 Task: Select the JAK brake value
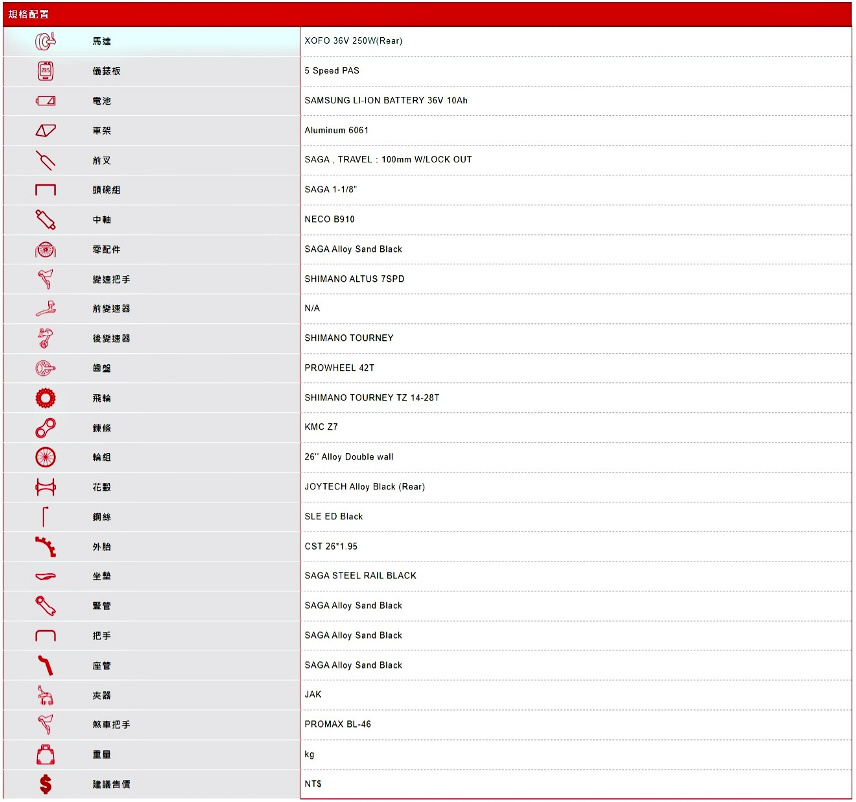(x=313, y=694)
